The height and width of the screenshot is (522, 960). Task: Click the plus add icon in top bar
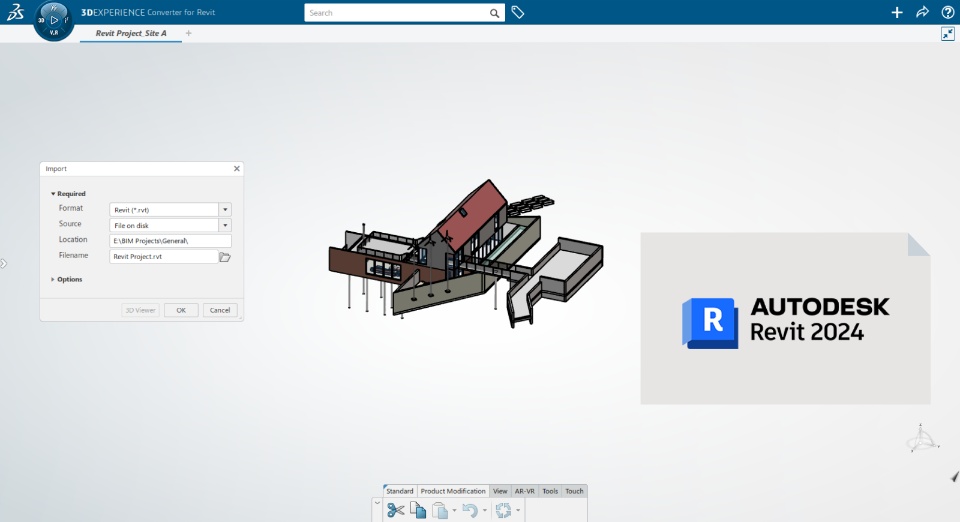(x=897, y=12)
